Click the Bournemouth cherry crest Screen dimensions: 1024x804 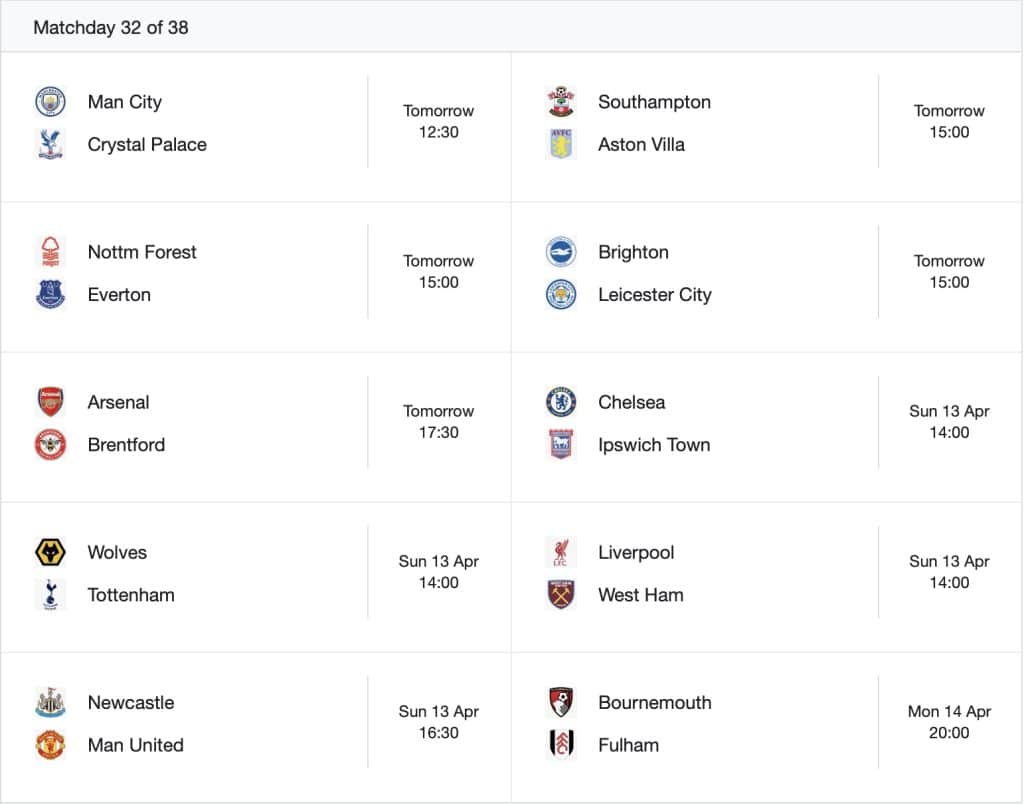pos(561,702)
